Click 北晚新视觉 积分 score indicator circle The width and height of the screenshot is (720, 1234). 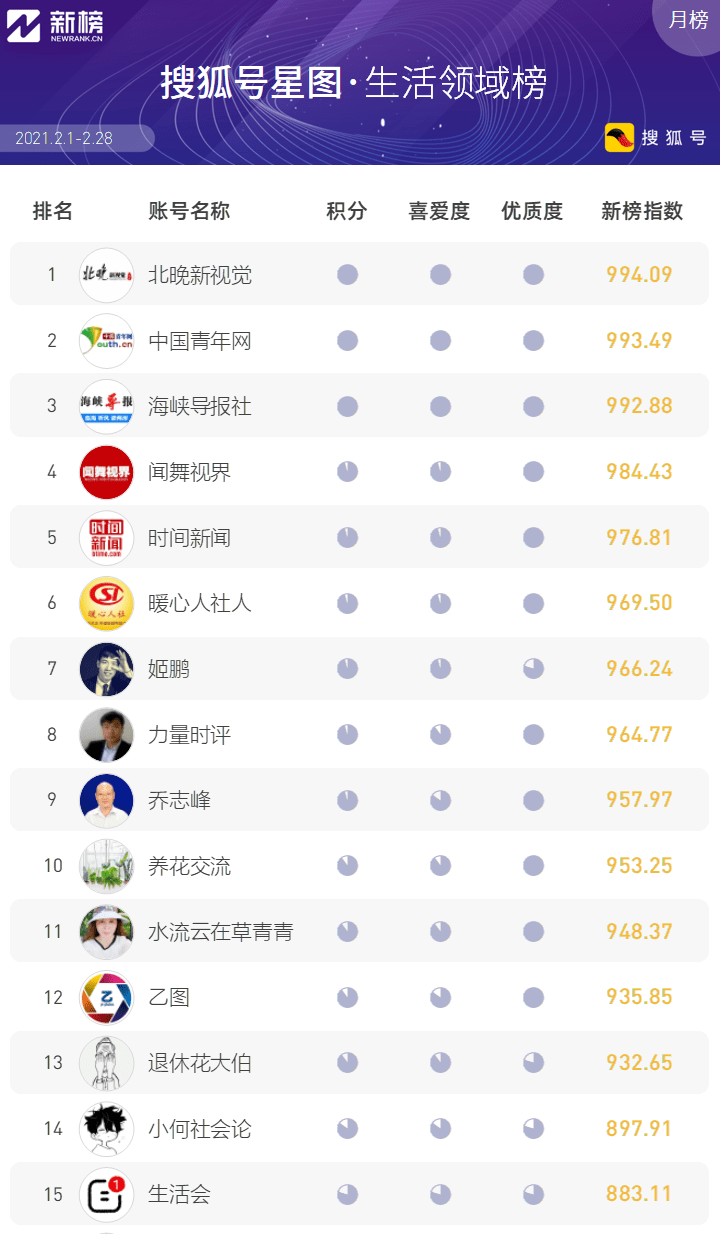(347, 274)
